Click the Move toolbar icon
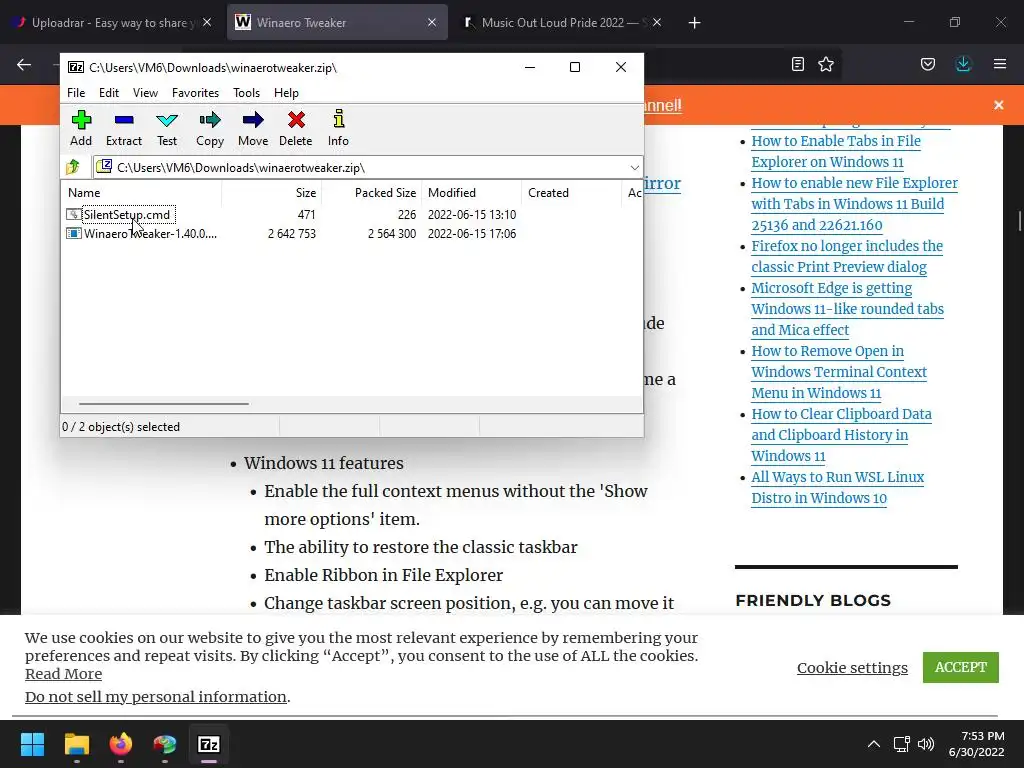The image size is (1024, 768). point(253,129)
